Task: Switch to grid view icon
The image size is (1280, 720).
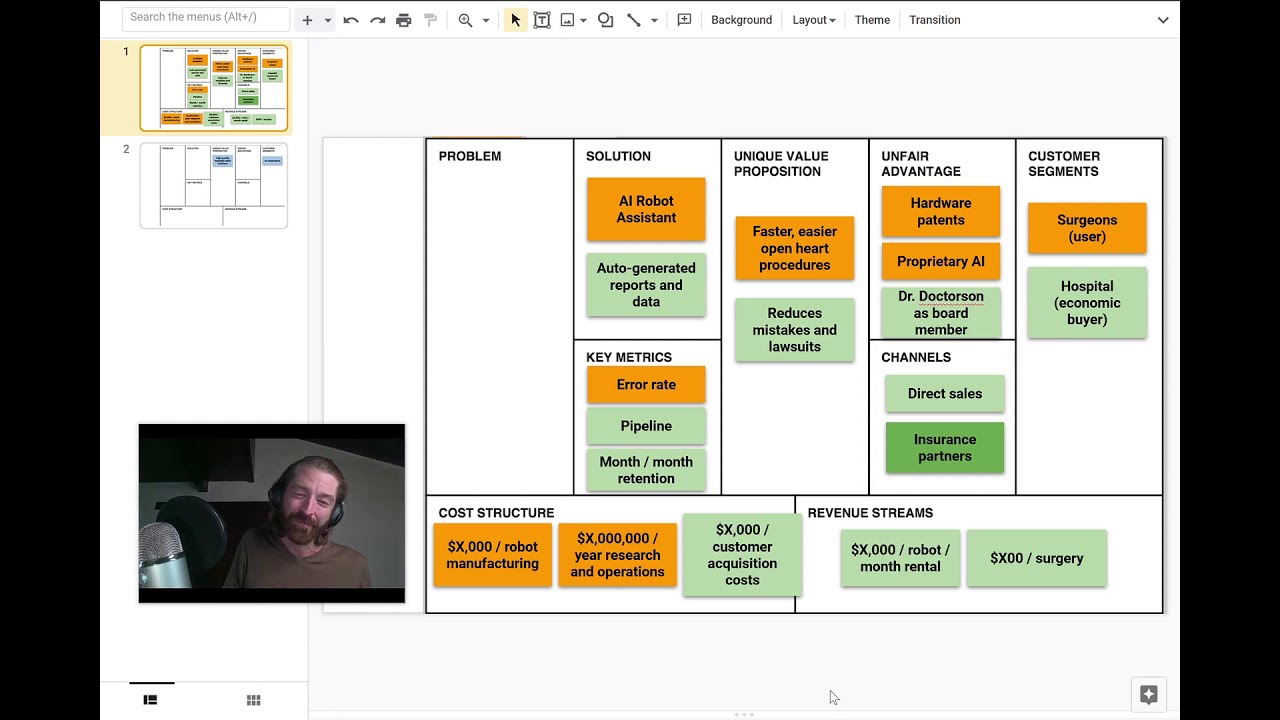Action: click(254, 700)
